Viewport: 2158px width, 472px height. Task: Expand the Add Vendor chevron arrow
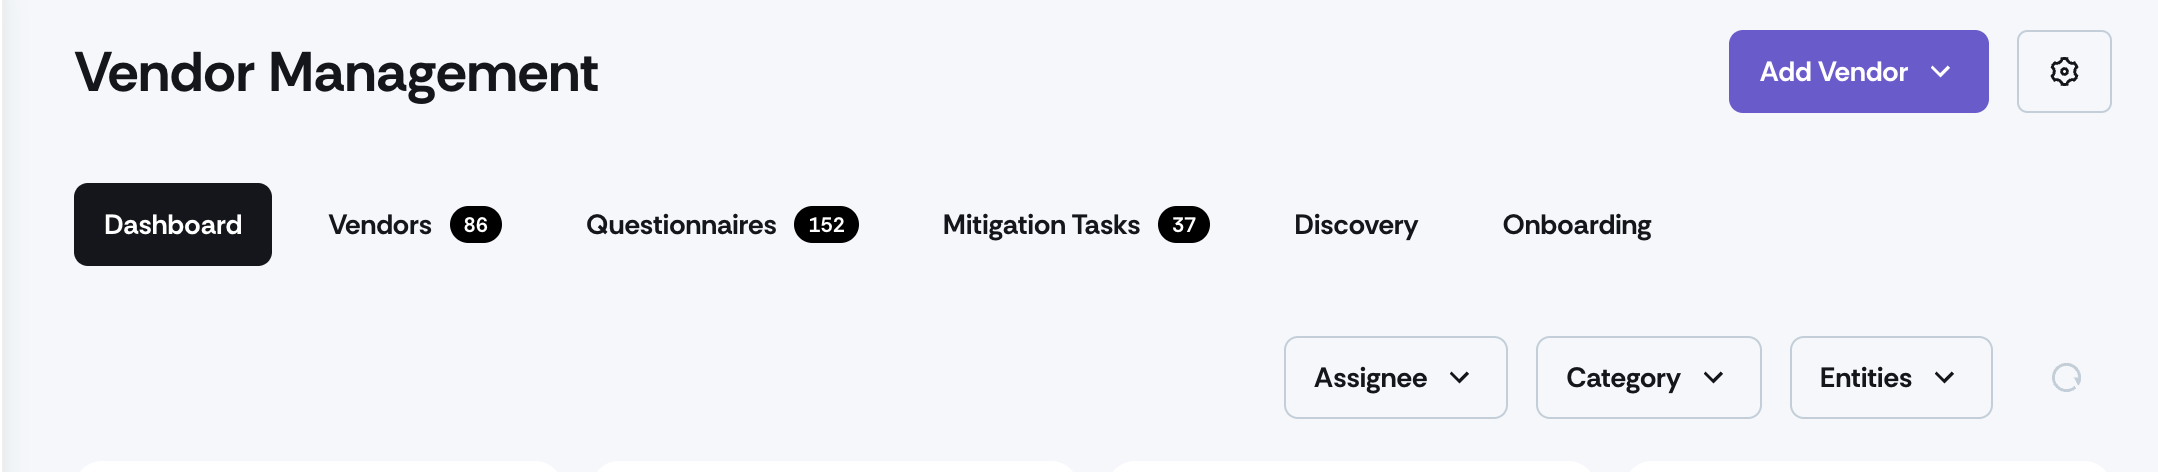point(1940,72)
